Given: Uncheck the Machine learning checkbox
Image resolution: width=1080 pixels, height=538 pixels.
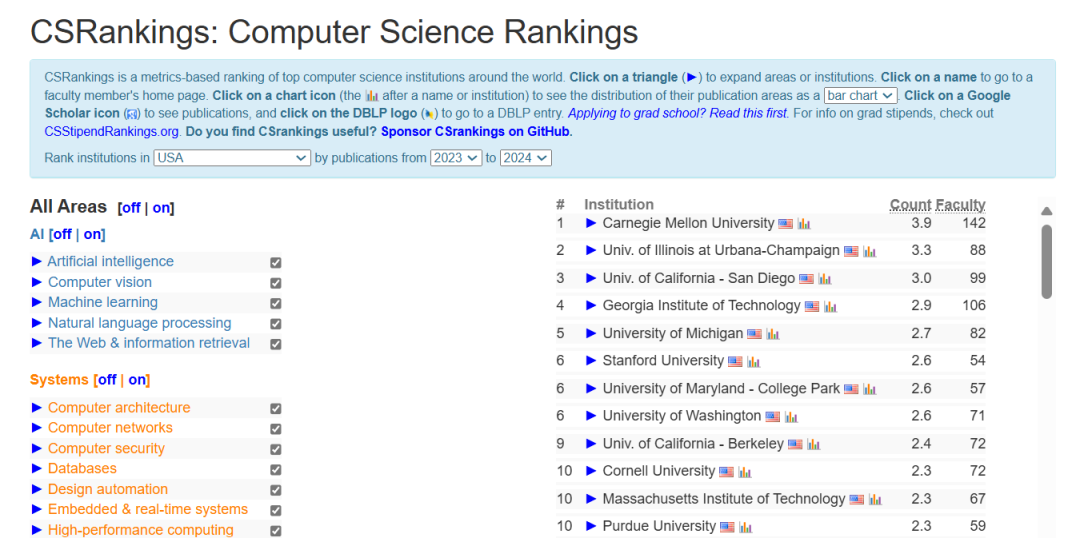Looking at the screenshot, I should click(276, 303).
